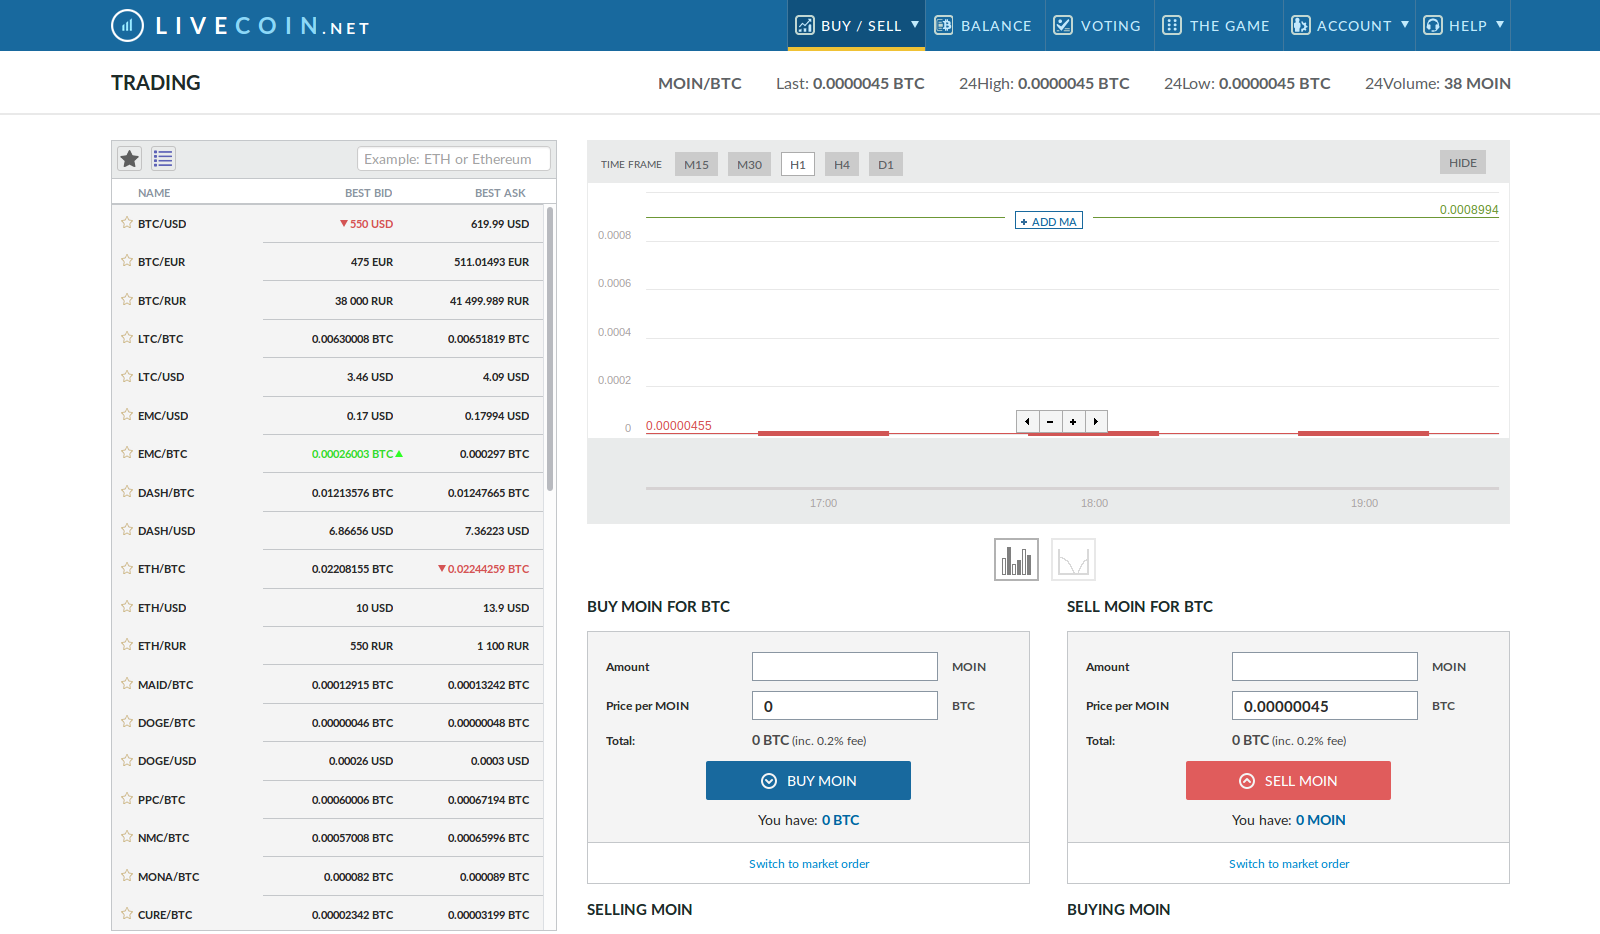Star the CURE/BTC pair
The image size is (1600, 934).
click(127, 914)
